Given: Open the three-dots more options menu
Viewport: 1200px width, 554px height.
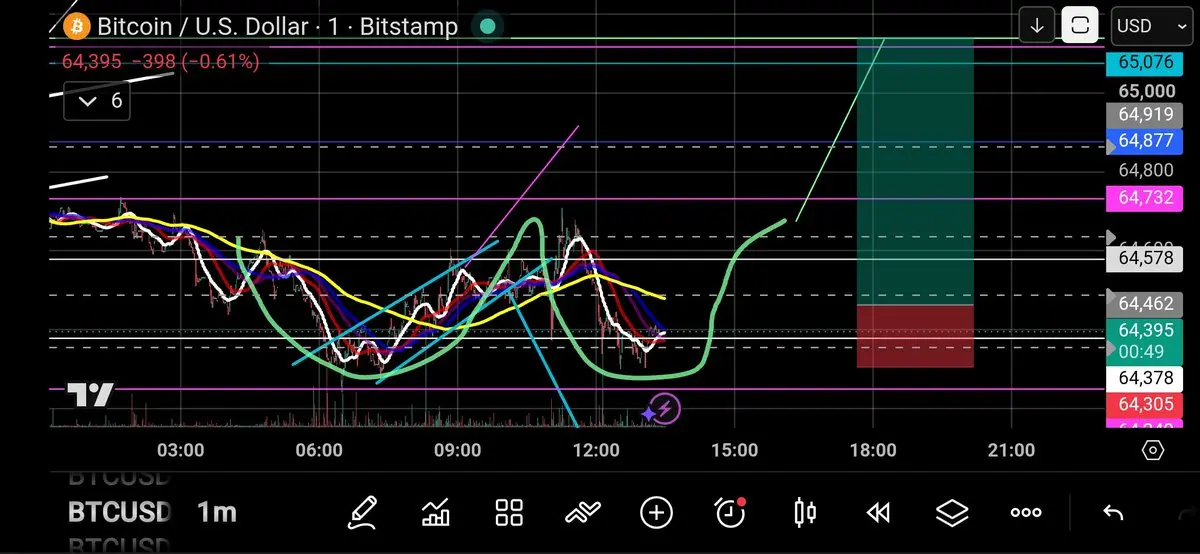Looking at the screenshot, I should [x=1026, y=513].
